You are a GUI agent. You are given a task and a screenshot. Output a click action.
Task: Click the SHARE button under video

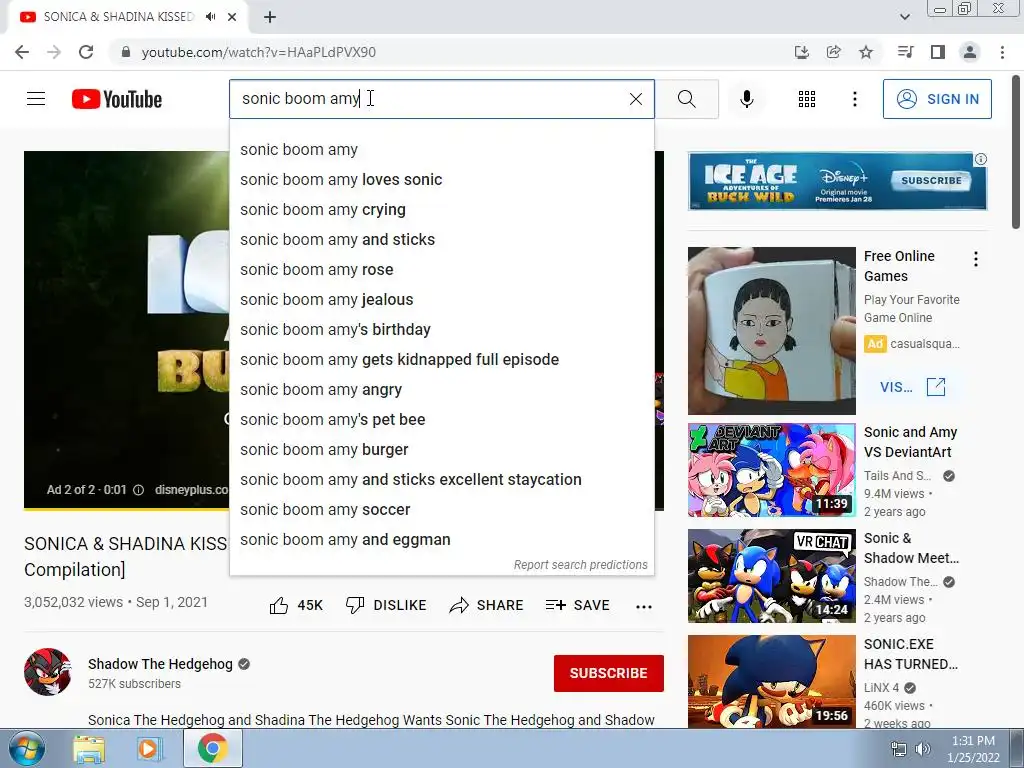(x=487, y=605)
